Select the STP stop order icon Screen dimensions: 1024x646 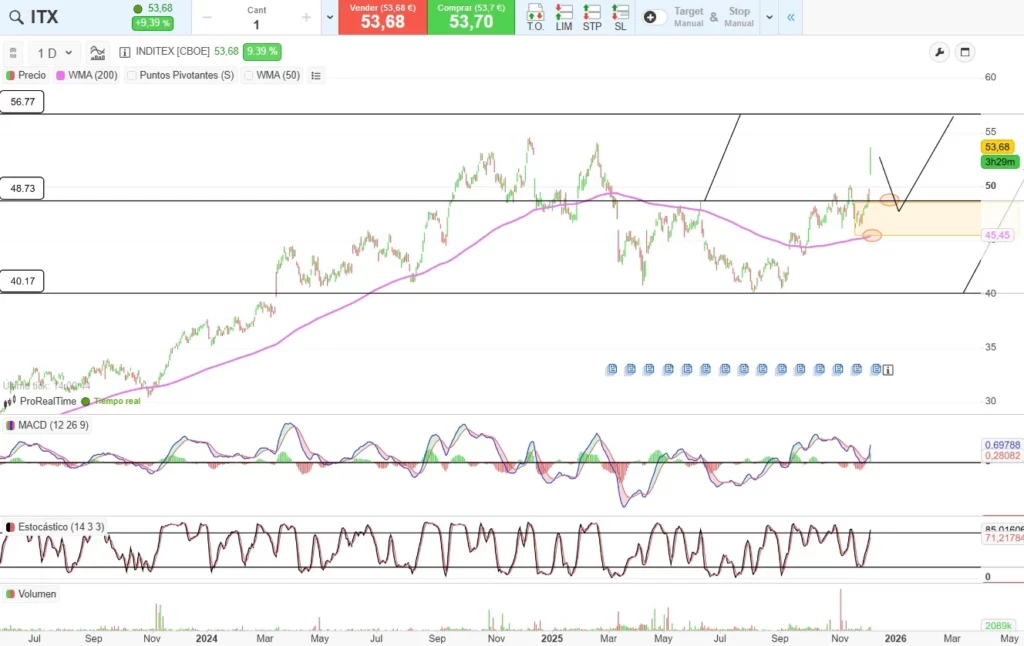tap(591, 17)
